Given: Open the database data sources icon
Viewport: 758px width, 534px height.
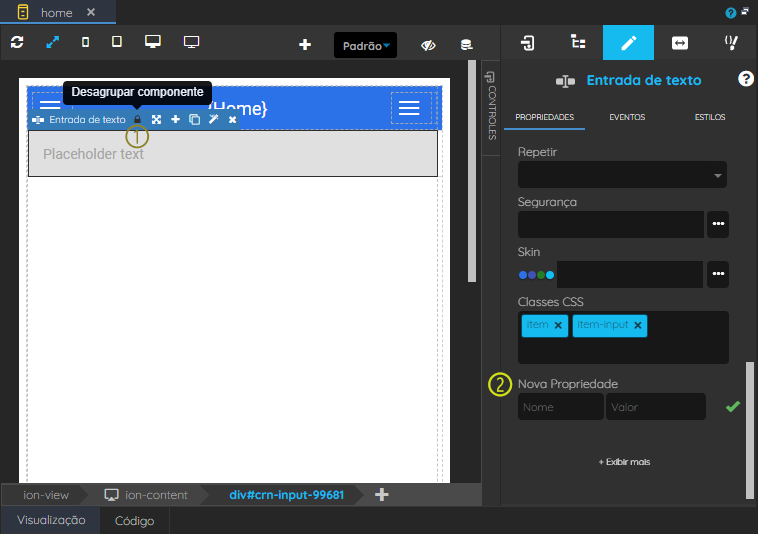Looking at the screenshot, I should pos(466,45).
